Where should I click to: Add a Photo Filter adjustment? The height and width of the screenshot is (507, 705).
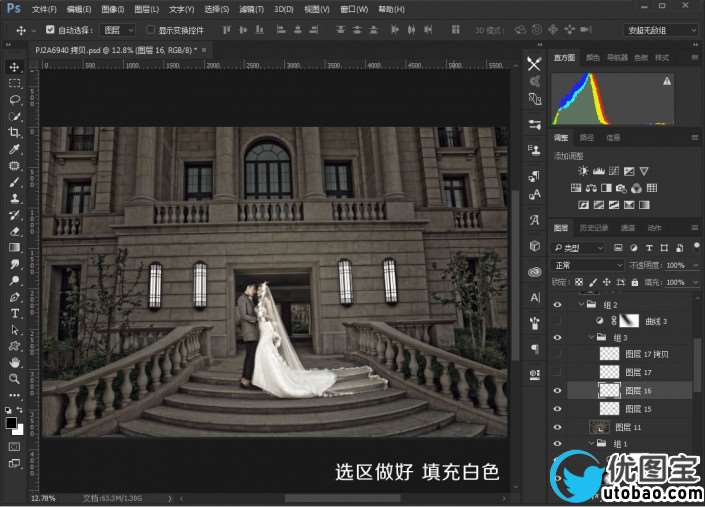tap(621, 188)
